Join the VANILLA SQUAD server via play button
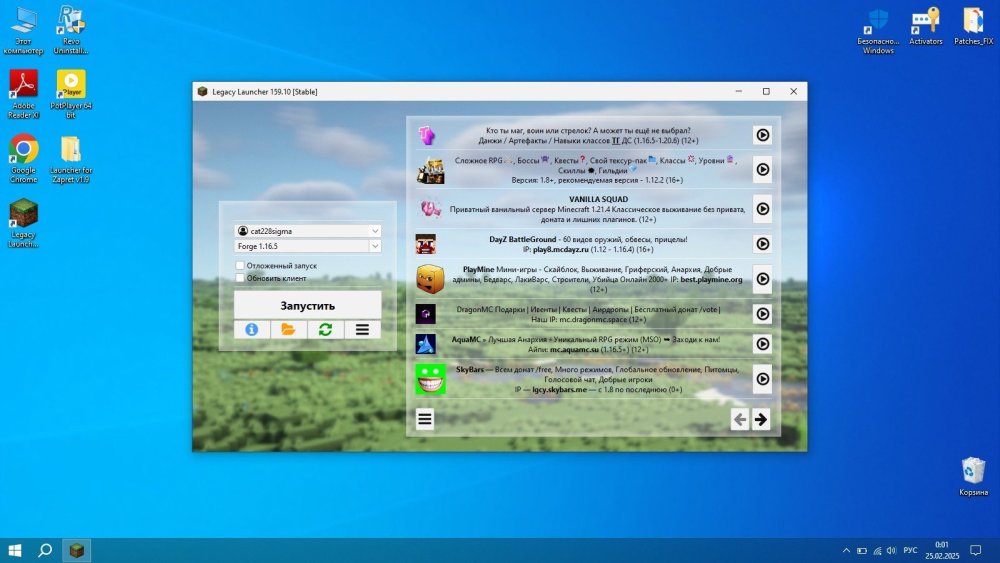 (x=762, y=208)
